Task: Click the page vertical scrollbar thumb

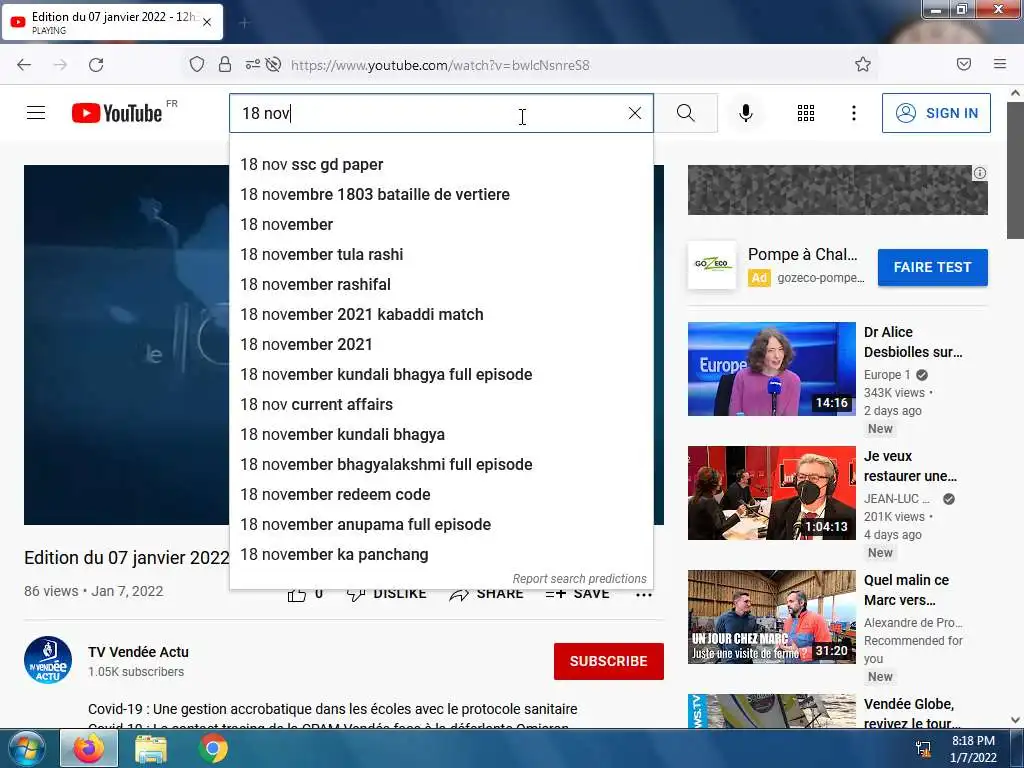Action: [1015, 170]
